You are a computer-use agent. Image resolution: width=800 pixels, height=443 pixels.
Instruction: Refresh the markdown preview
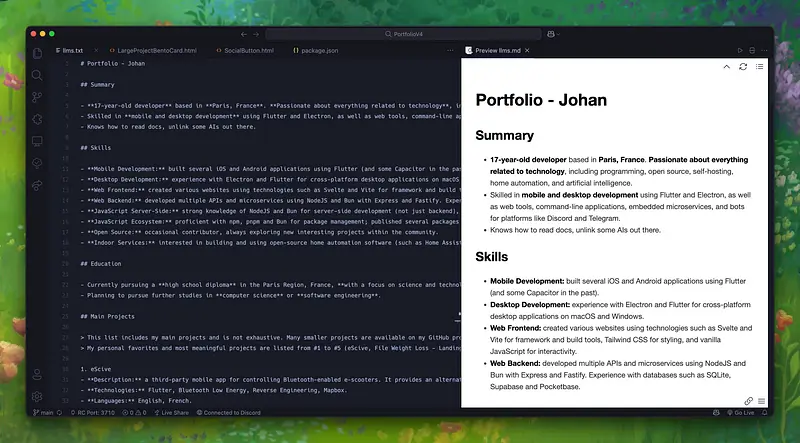(742, 67)
